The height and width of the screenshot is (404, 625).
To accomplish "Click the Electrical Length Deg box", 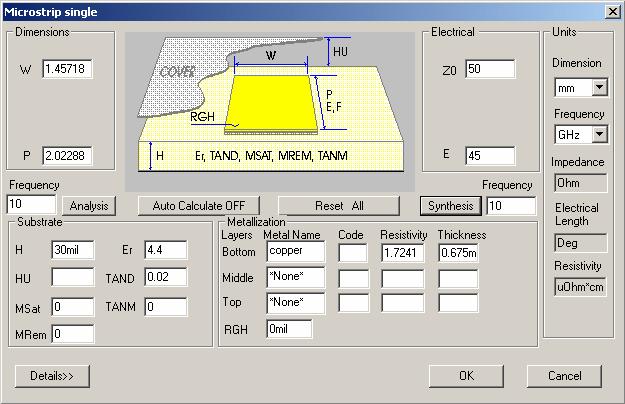I will [581, 243].
